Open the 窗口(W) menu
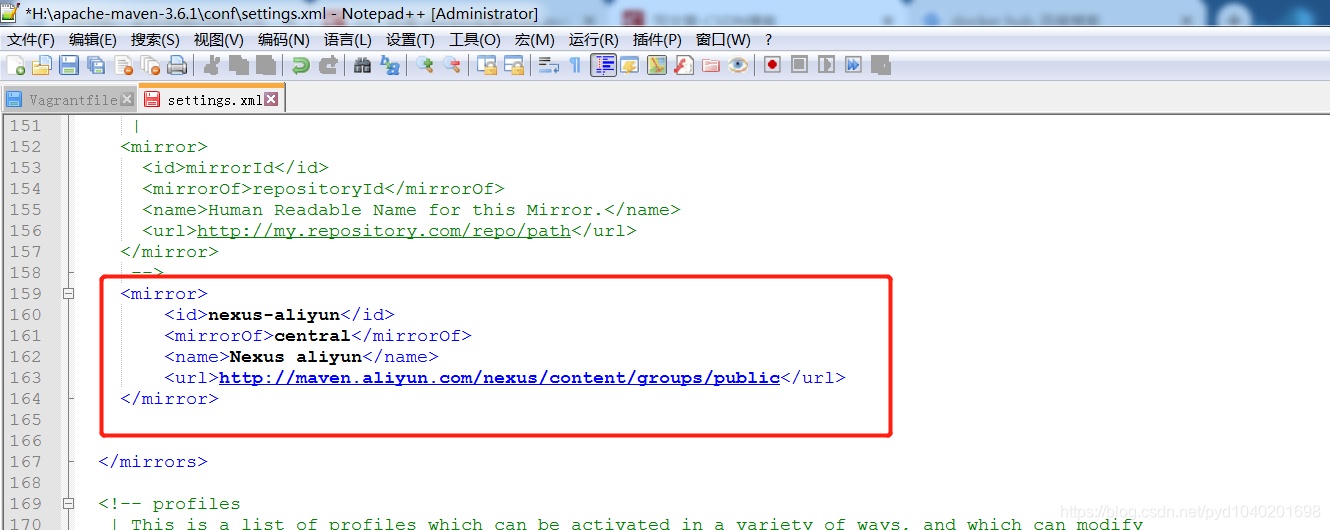The height and width of the screenshot is (530, 1330). [x=723, y=39]
